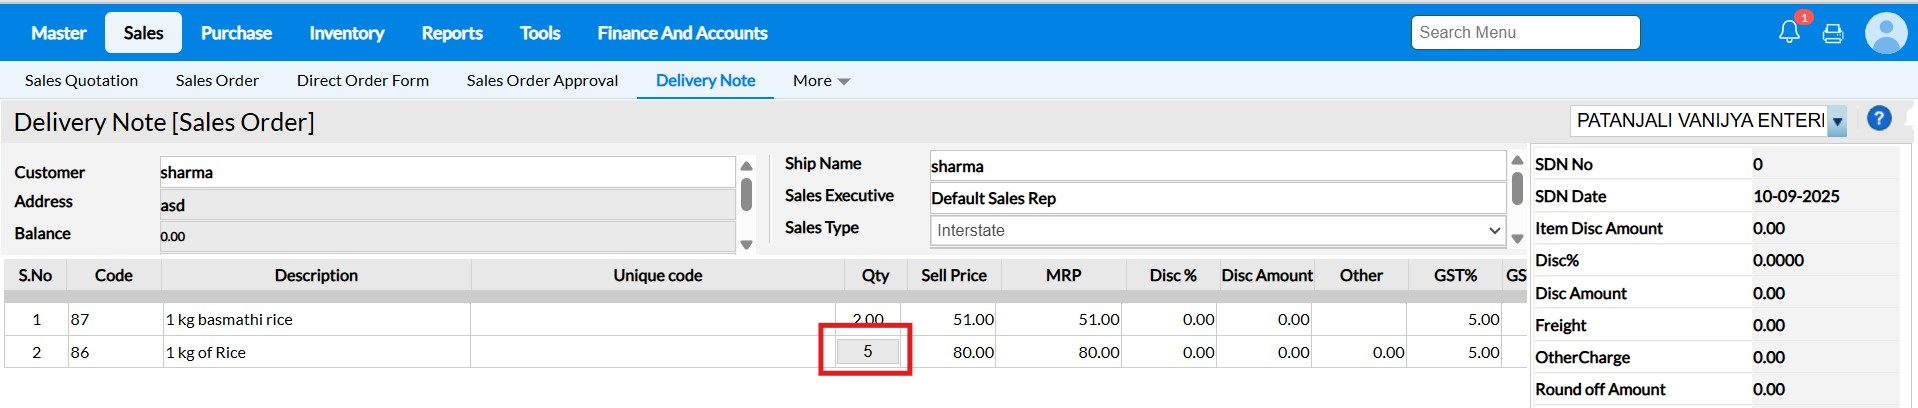Screen dimensions: 1918x408
Task: Open the Sales Quotation page
Action: [82, 81]
